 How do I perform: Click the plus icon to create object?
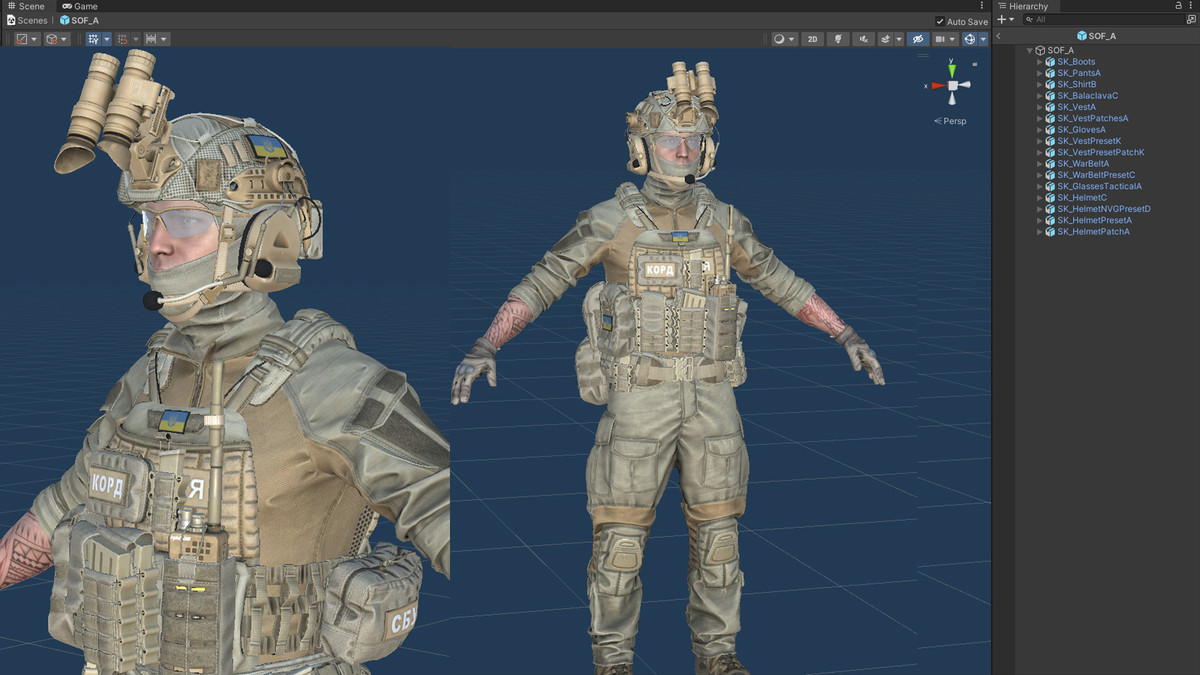tap(1002, 19)
